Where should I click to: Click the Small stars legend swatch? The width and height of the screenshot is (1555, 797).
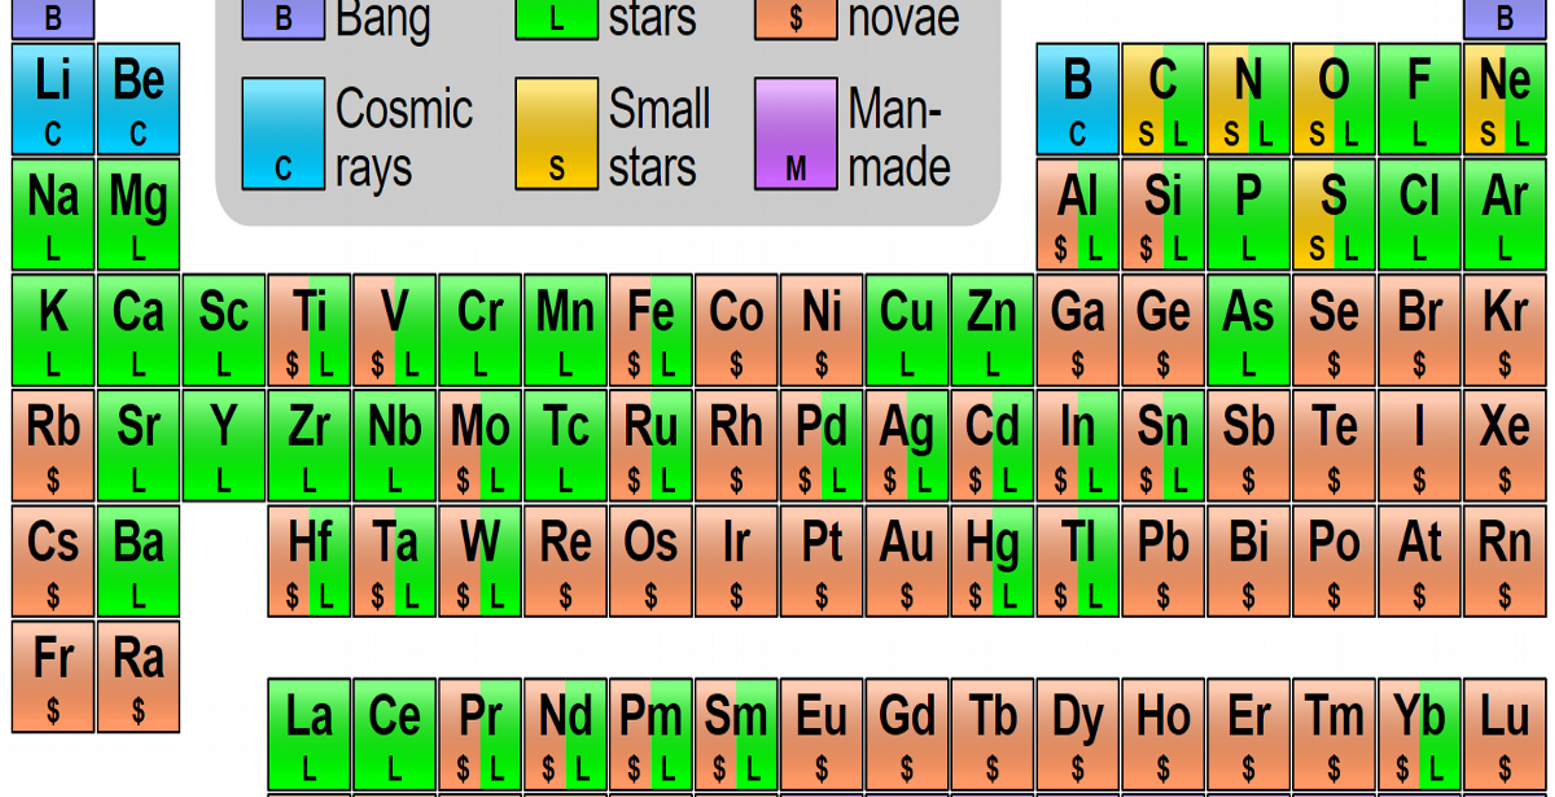point(557,134)
